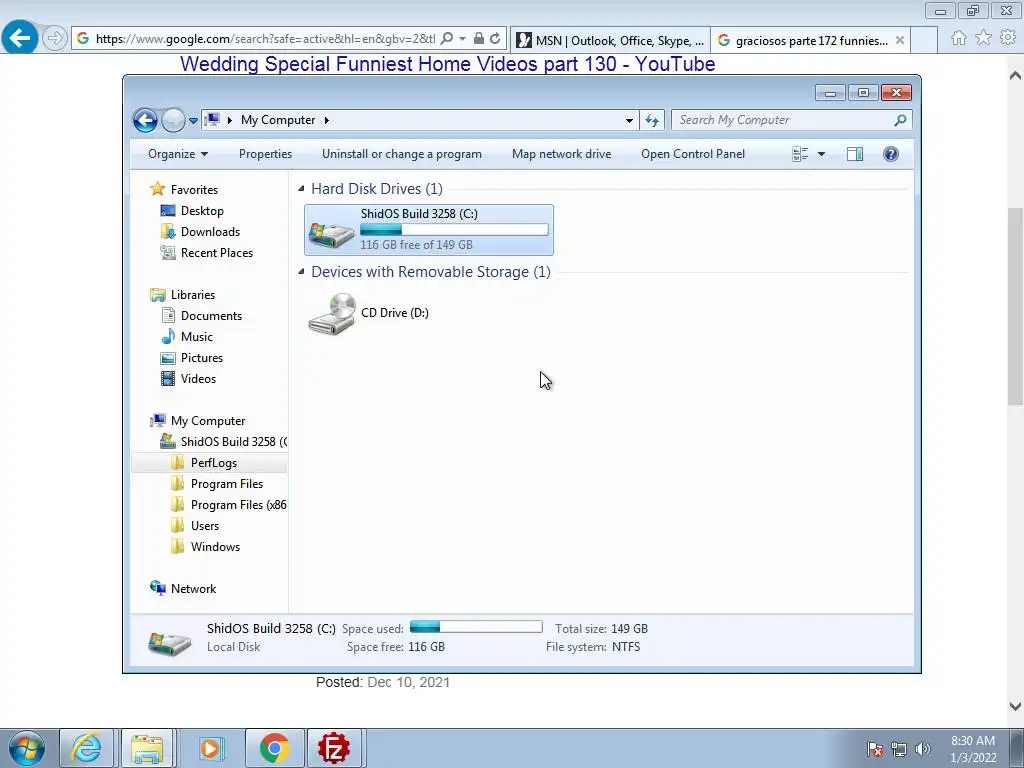Select the ShidOS Build 3258 (C:) drive tile

pos(429,230)
